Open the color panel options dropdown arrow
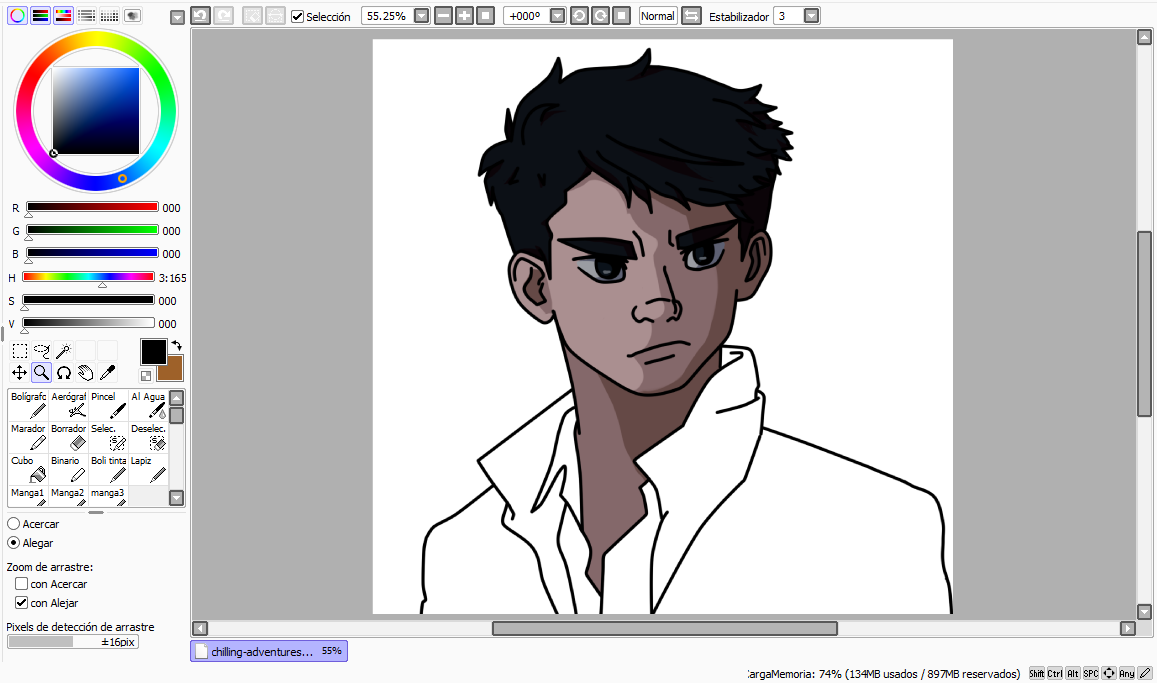Image resolution: width=1157 pixels, height=683 pixels. (177, 18)
